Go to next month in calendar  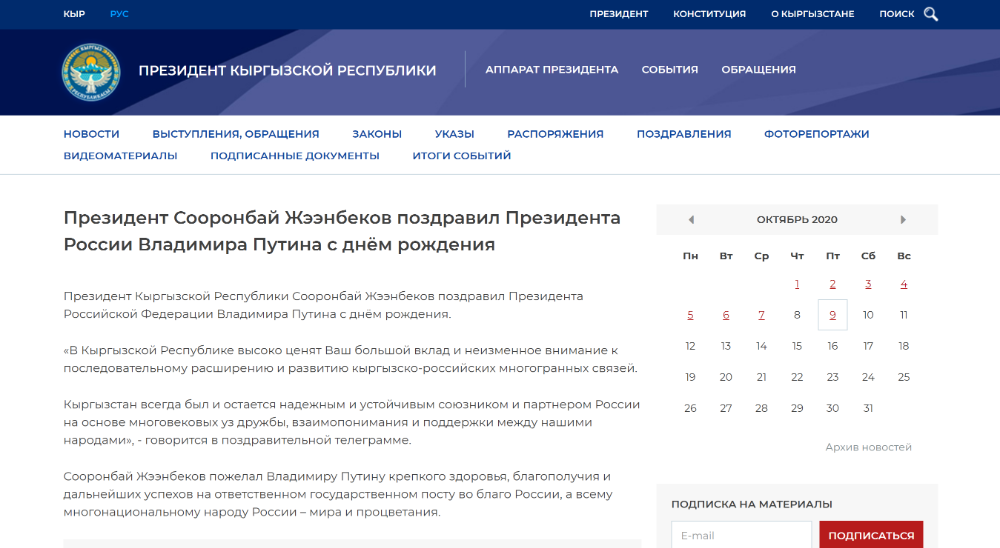pos(903,219)
